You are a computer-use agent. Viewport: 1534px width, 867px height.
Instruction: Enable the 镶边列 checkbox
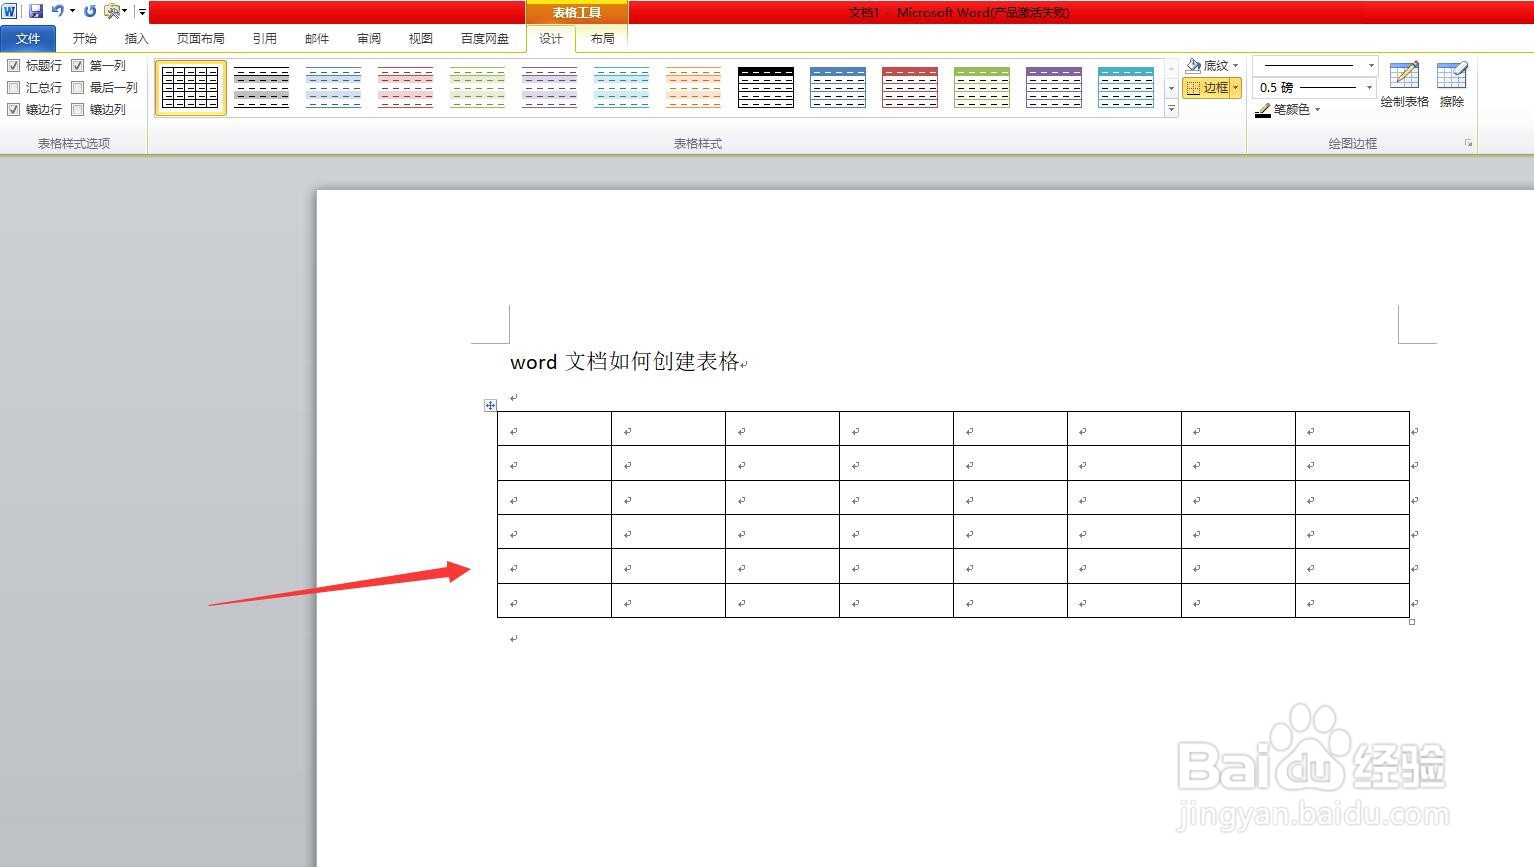78,110
